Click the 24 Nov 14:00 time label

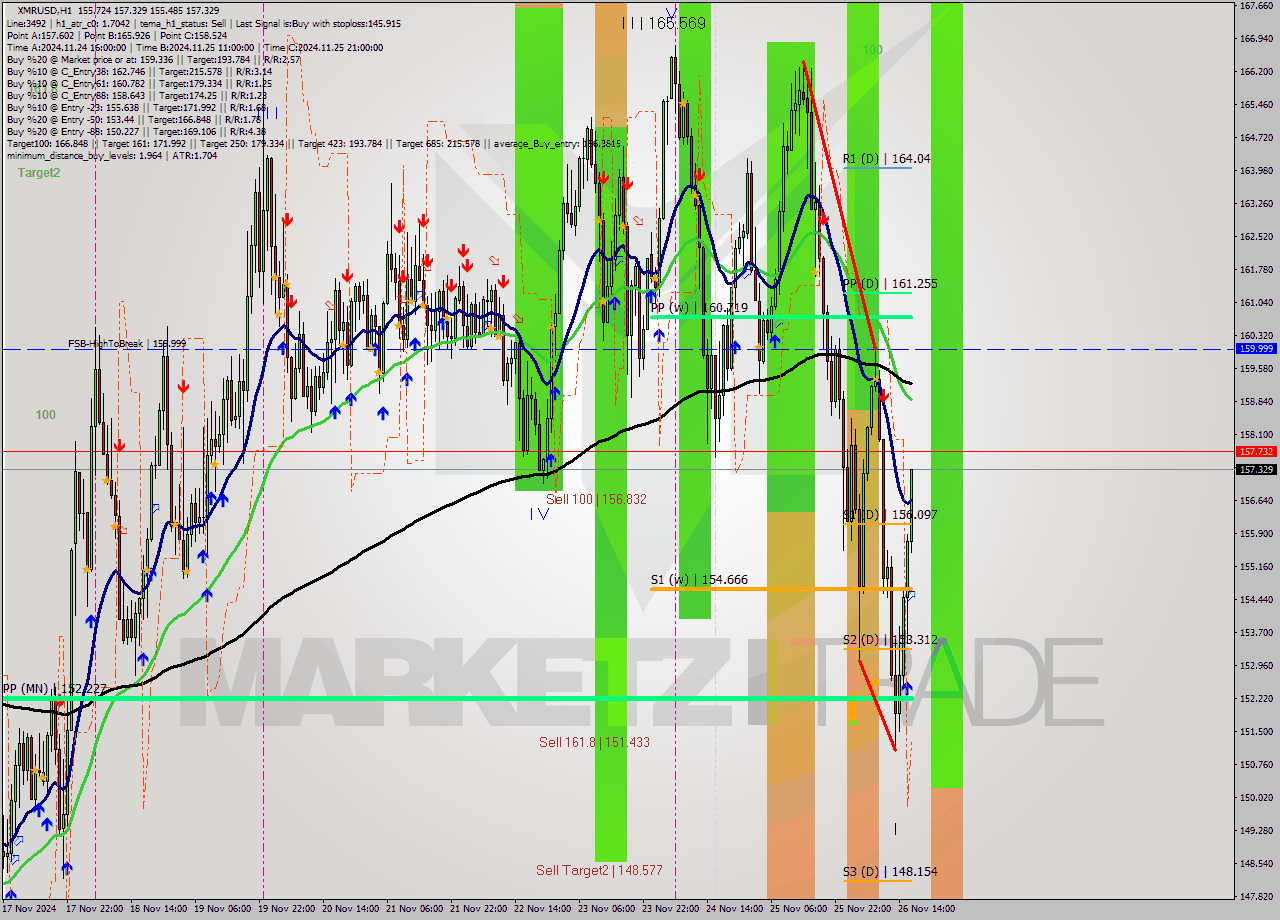734,910
